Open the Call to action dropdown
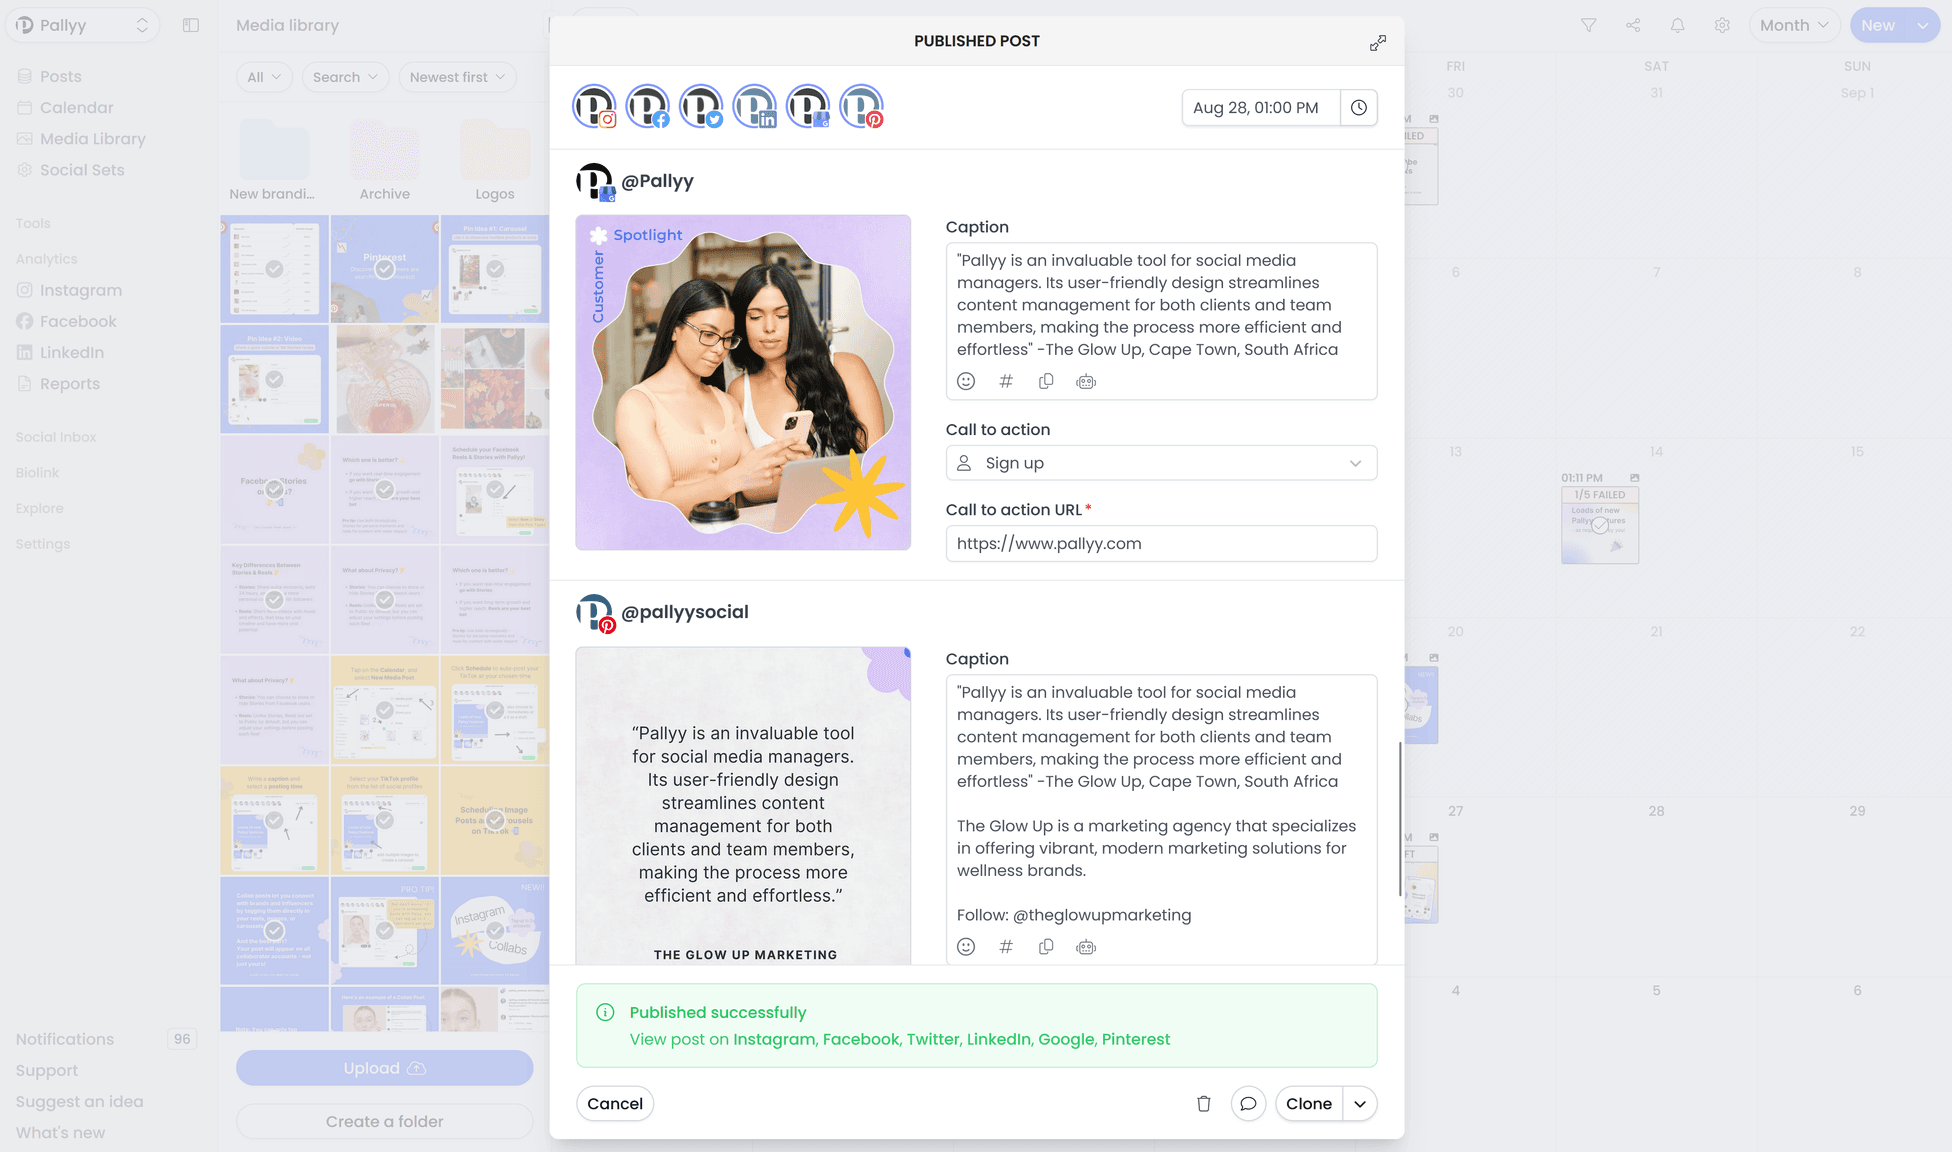This screenshot has width=1952, height=1152. click(1161, 462)
